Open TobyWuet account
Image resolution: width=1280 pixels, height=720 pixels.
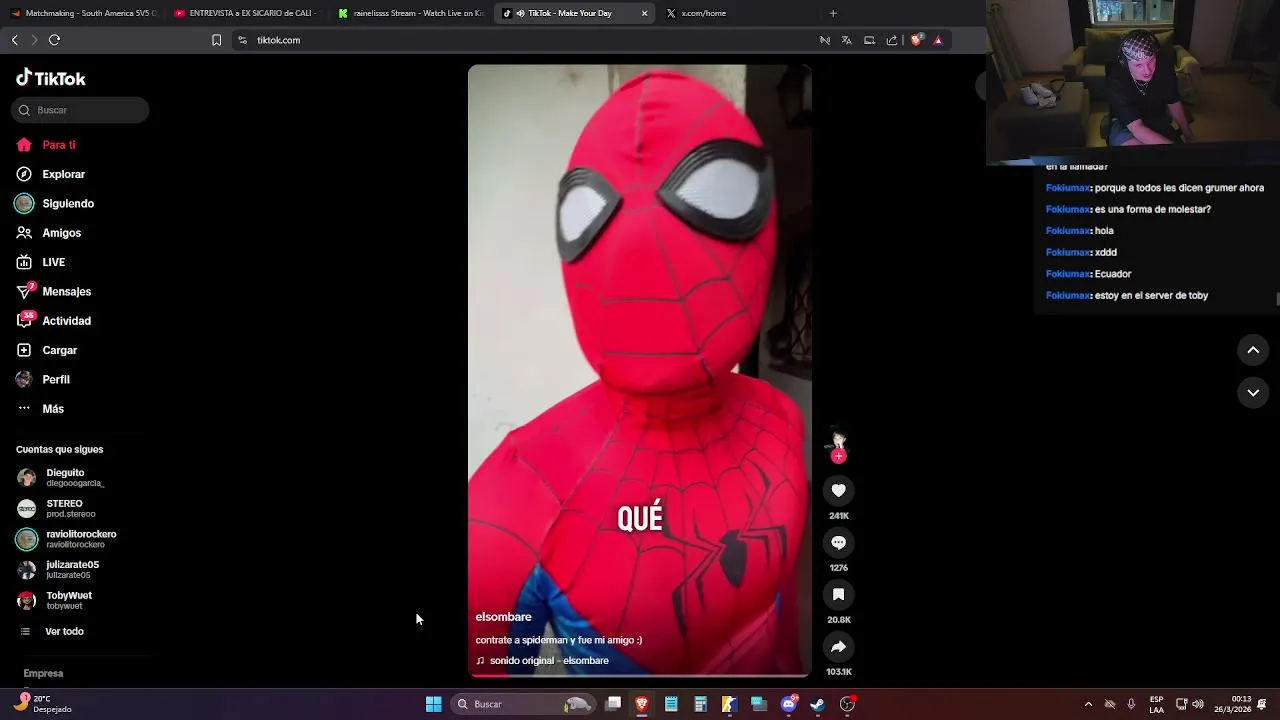click(x=54, y=600)
